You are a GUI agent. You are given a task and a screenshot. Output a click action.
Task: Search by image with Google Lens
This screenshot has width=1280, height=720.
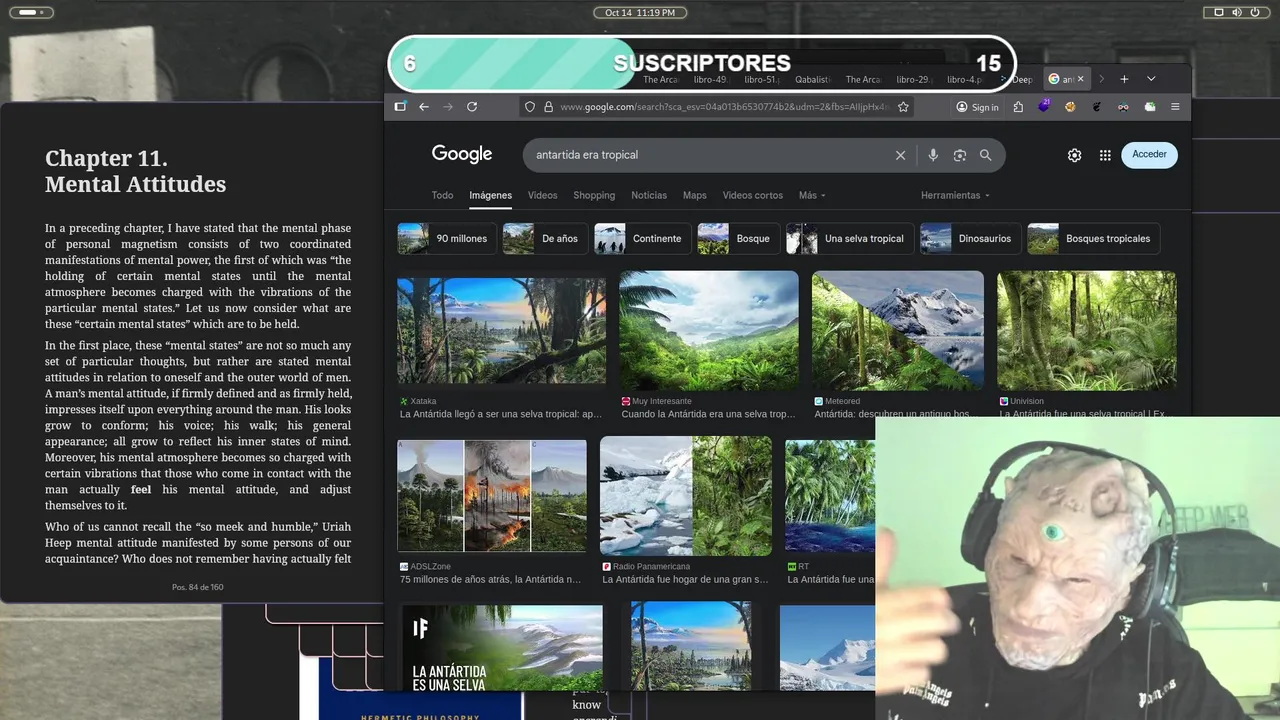pos(960,155)
